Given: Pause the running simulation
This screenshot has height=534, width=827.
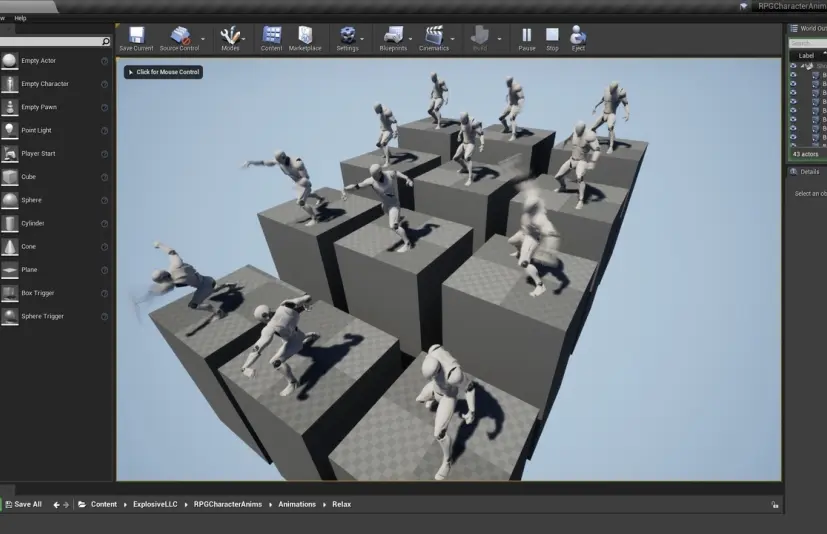Looking at the screenshot, I should pos(527,37).
